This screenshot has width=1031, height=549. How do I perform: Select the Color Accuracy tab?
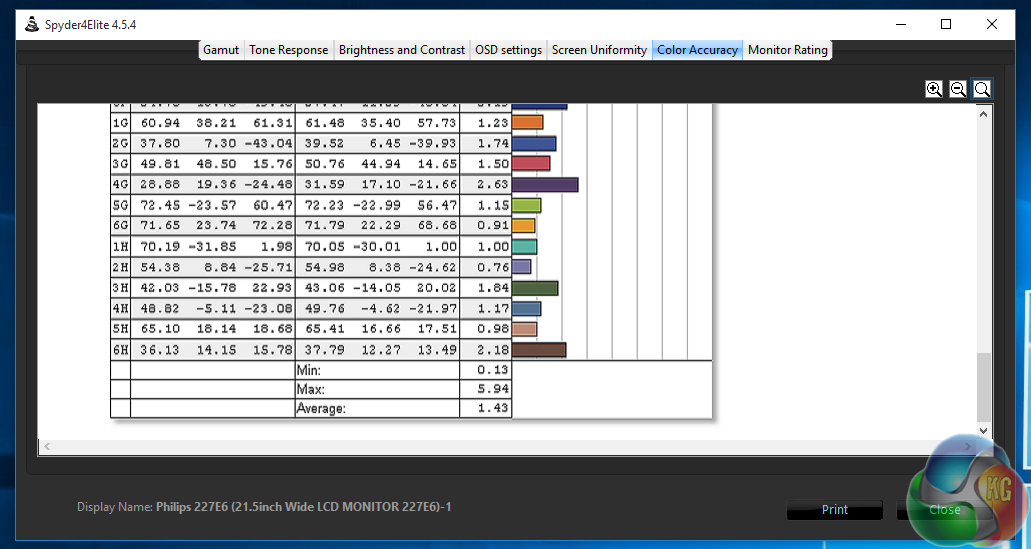tap(698, 50)
